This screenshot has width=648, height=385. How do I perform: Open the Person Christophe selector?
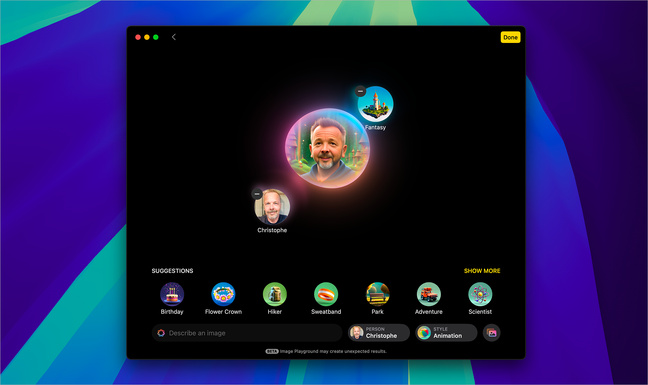(379, 333)
